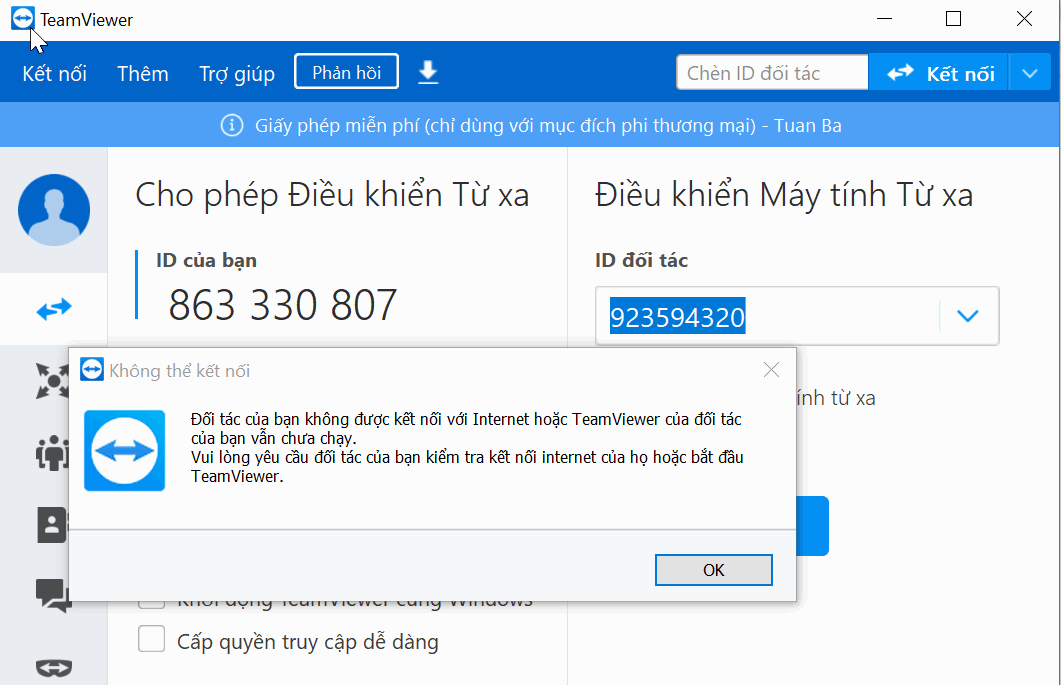Click the ID đối tác label
The height and width of the screenshot is (685, 1061).
point(641,261)
